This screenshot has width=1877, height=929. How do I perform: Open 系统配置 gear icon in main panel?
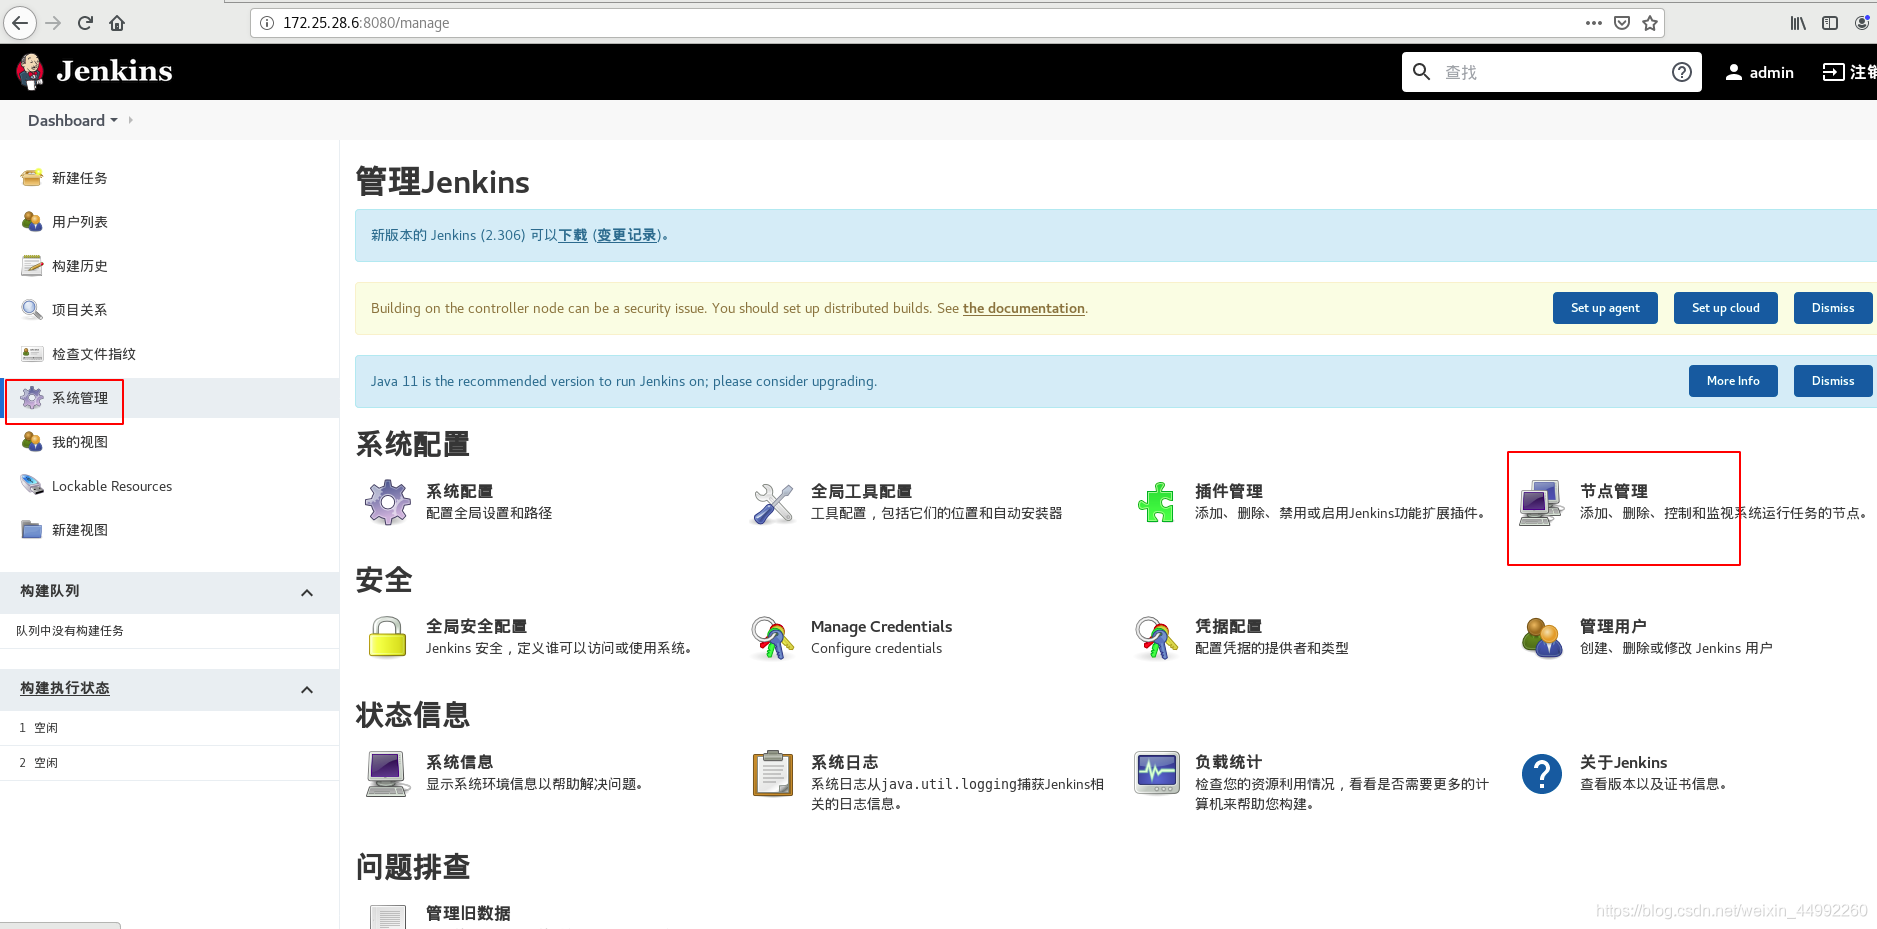tap(388, 502)
